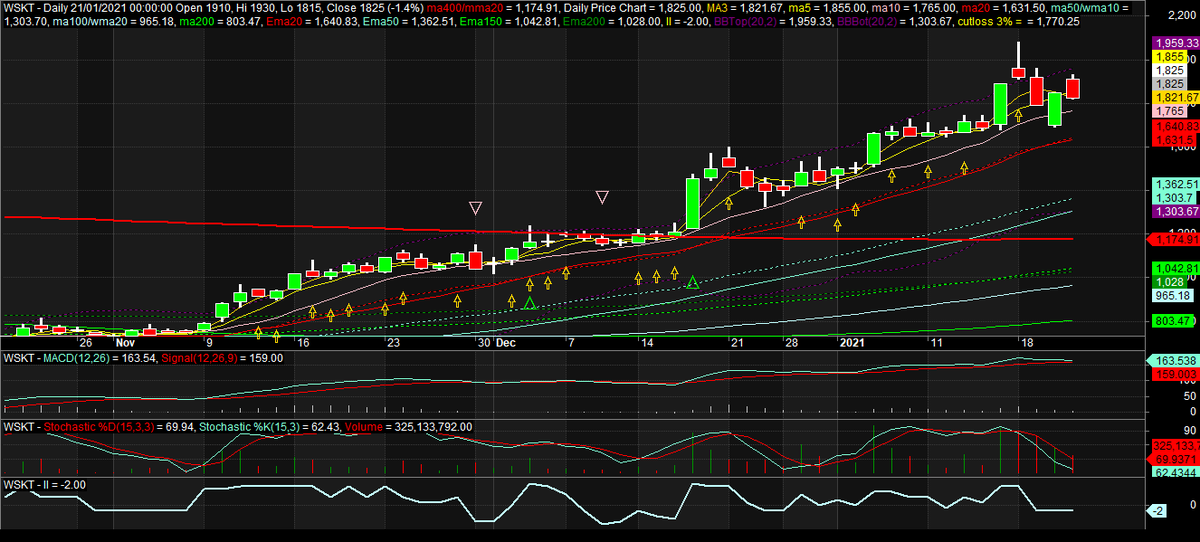The width and height of the screenshot is (1200, 542).
Task: Select the orange 1,821.67 axis price tag
Action: tap(1175, 97)
